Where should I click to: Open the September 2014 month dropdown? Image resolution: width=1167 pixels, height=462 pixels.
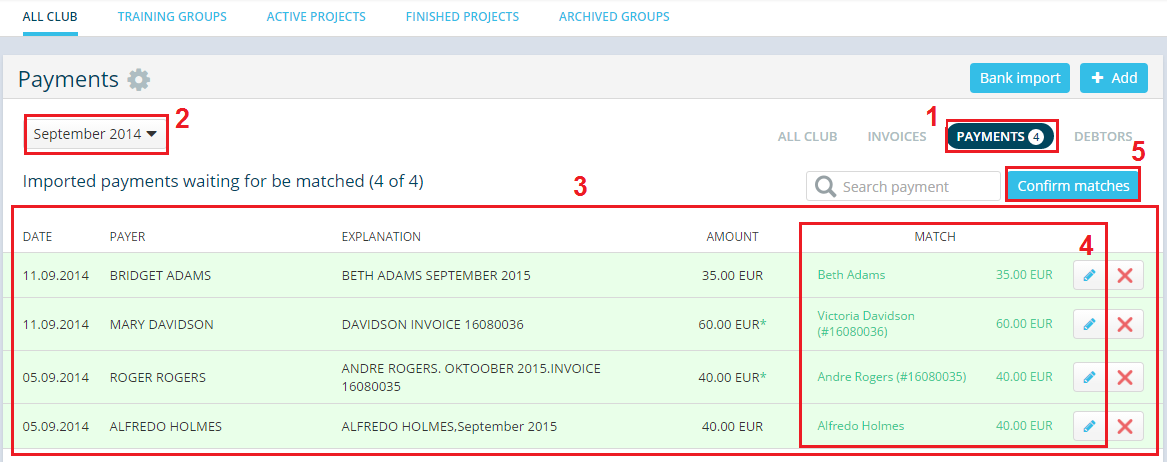pos(96,134)
